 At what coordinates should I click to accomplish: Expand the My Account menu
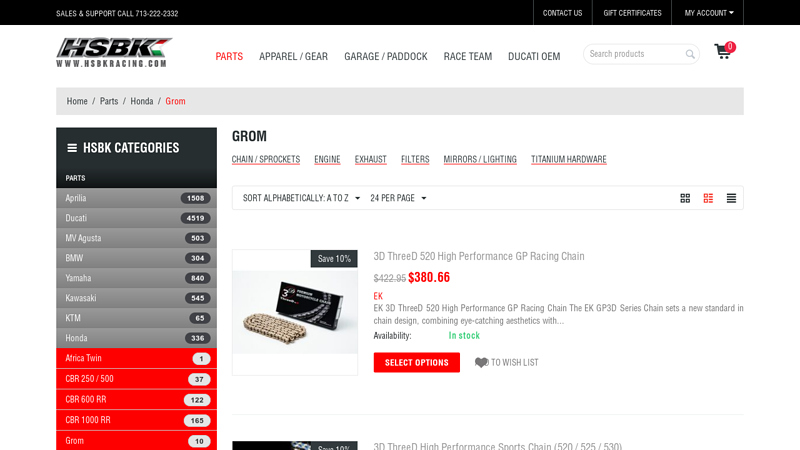(x=709, y=13)
